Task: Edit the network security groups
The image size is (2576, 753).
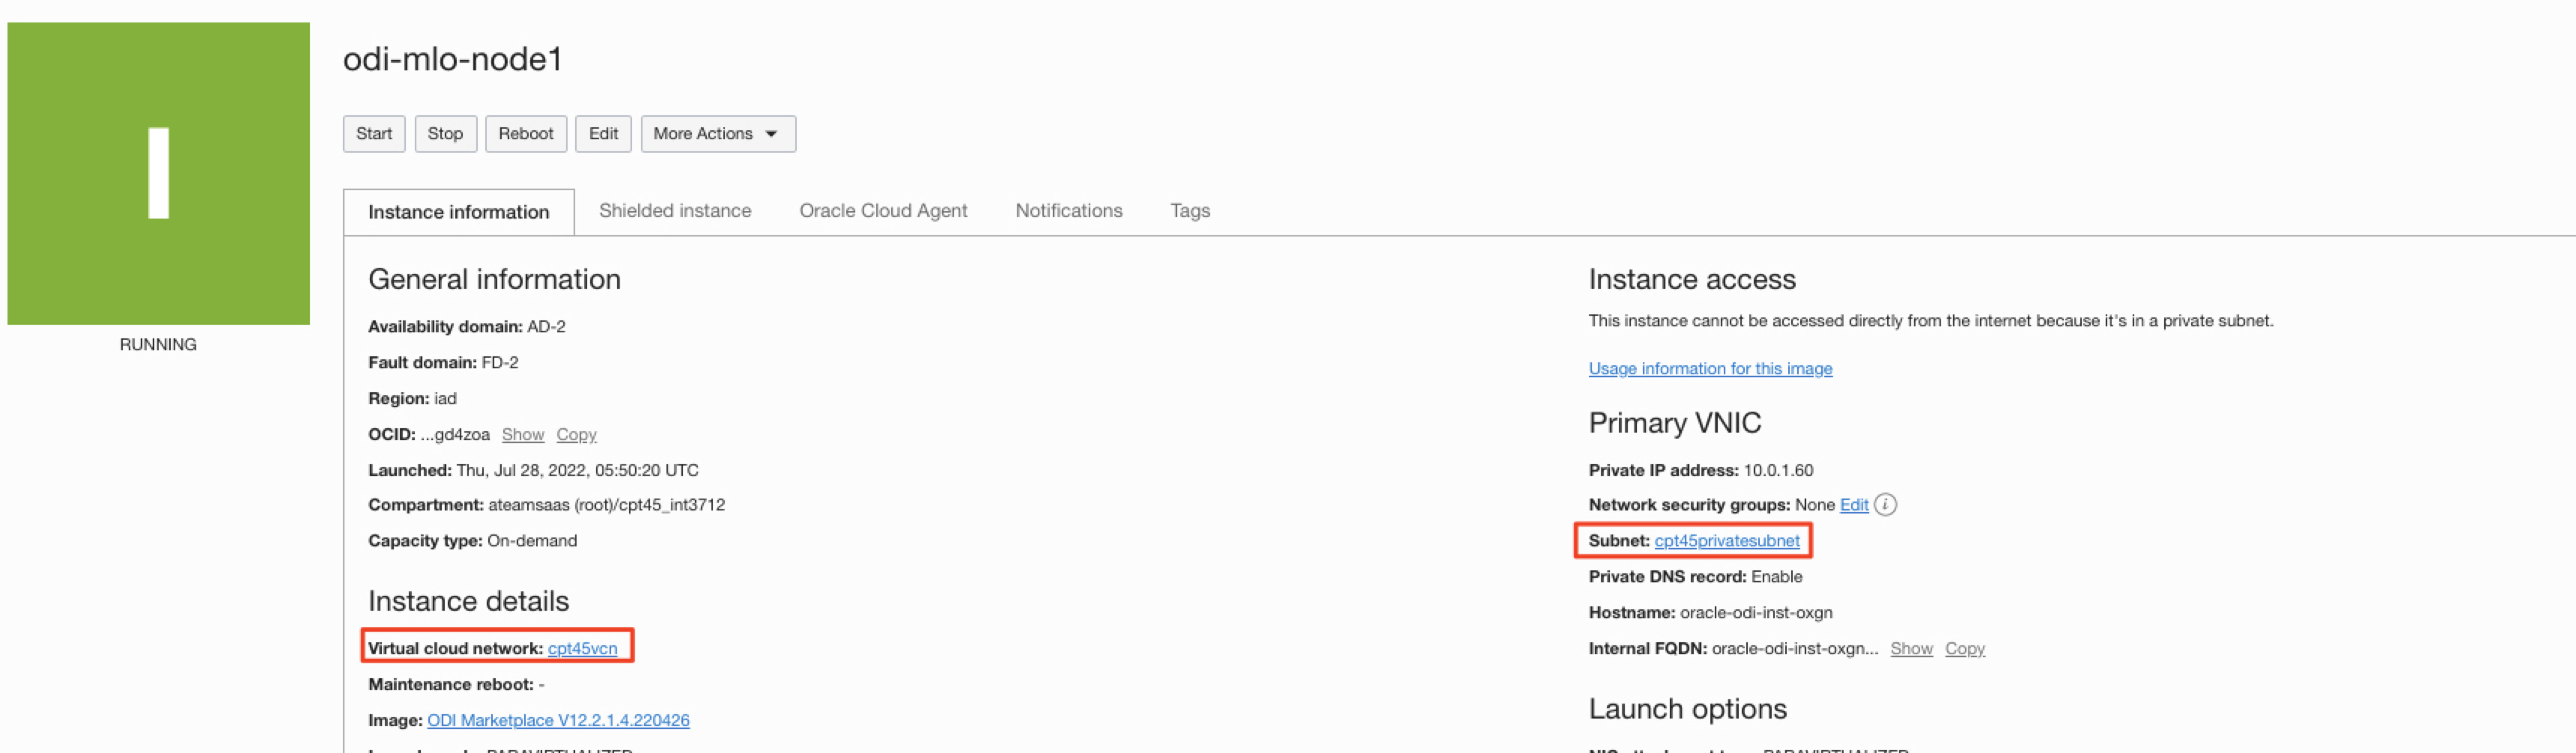Action: tap(1854, 505)
